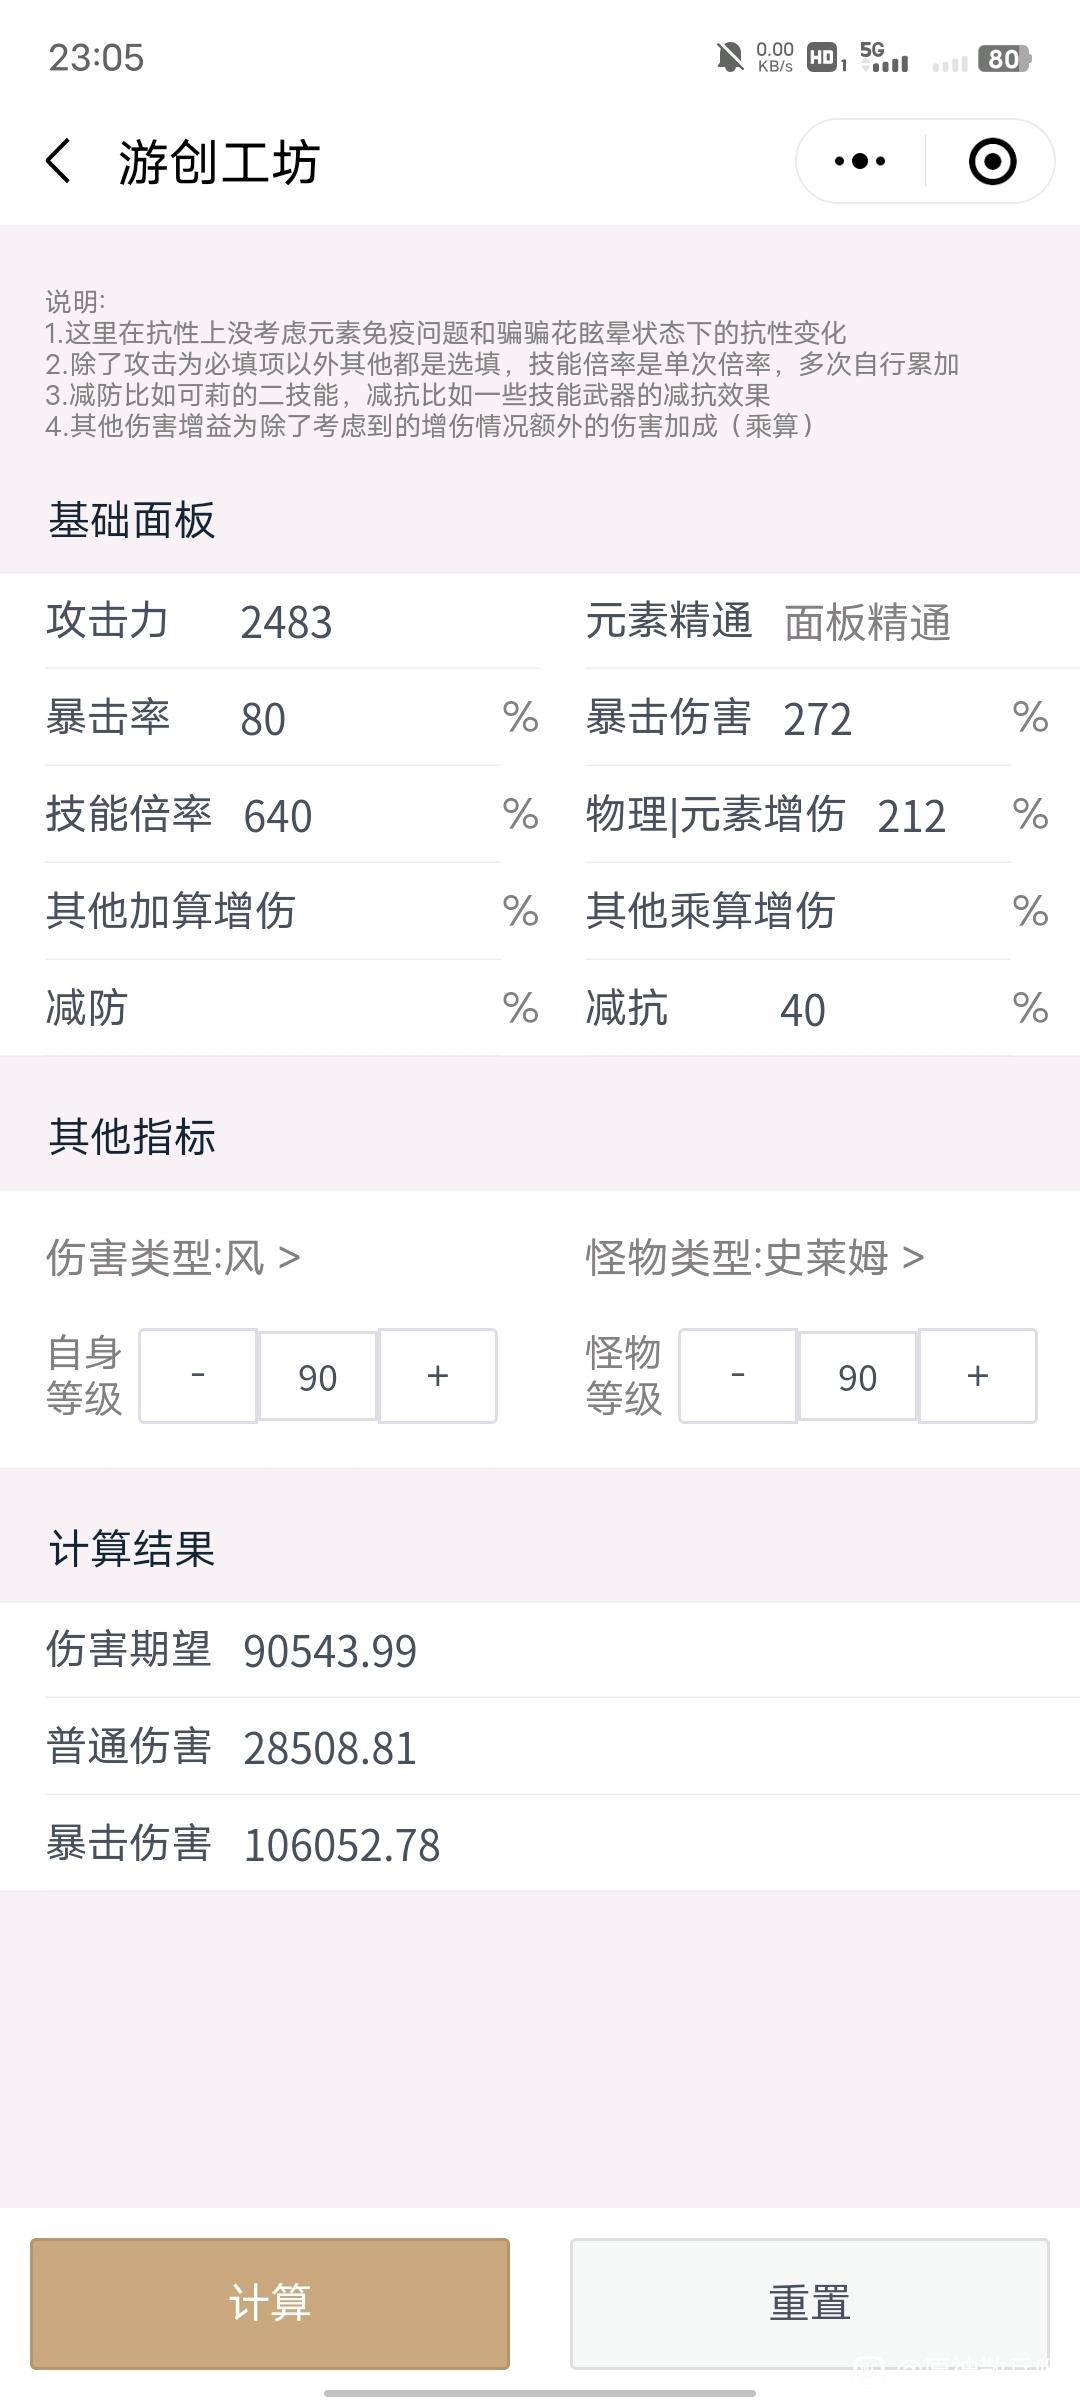Increase own level with plus button

[438, 1376]
